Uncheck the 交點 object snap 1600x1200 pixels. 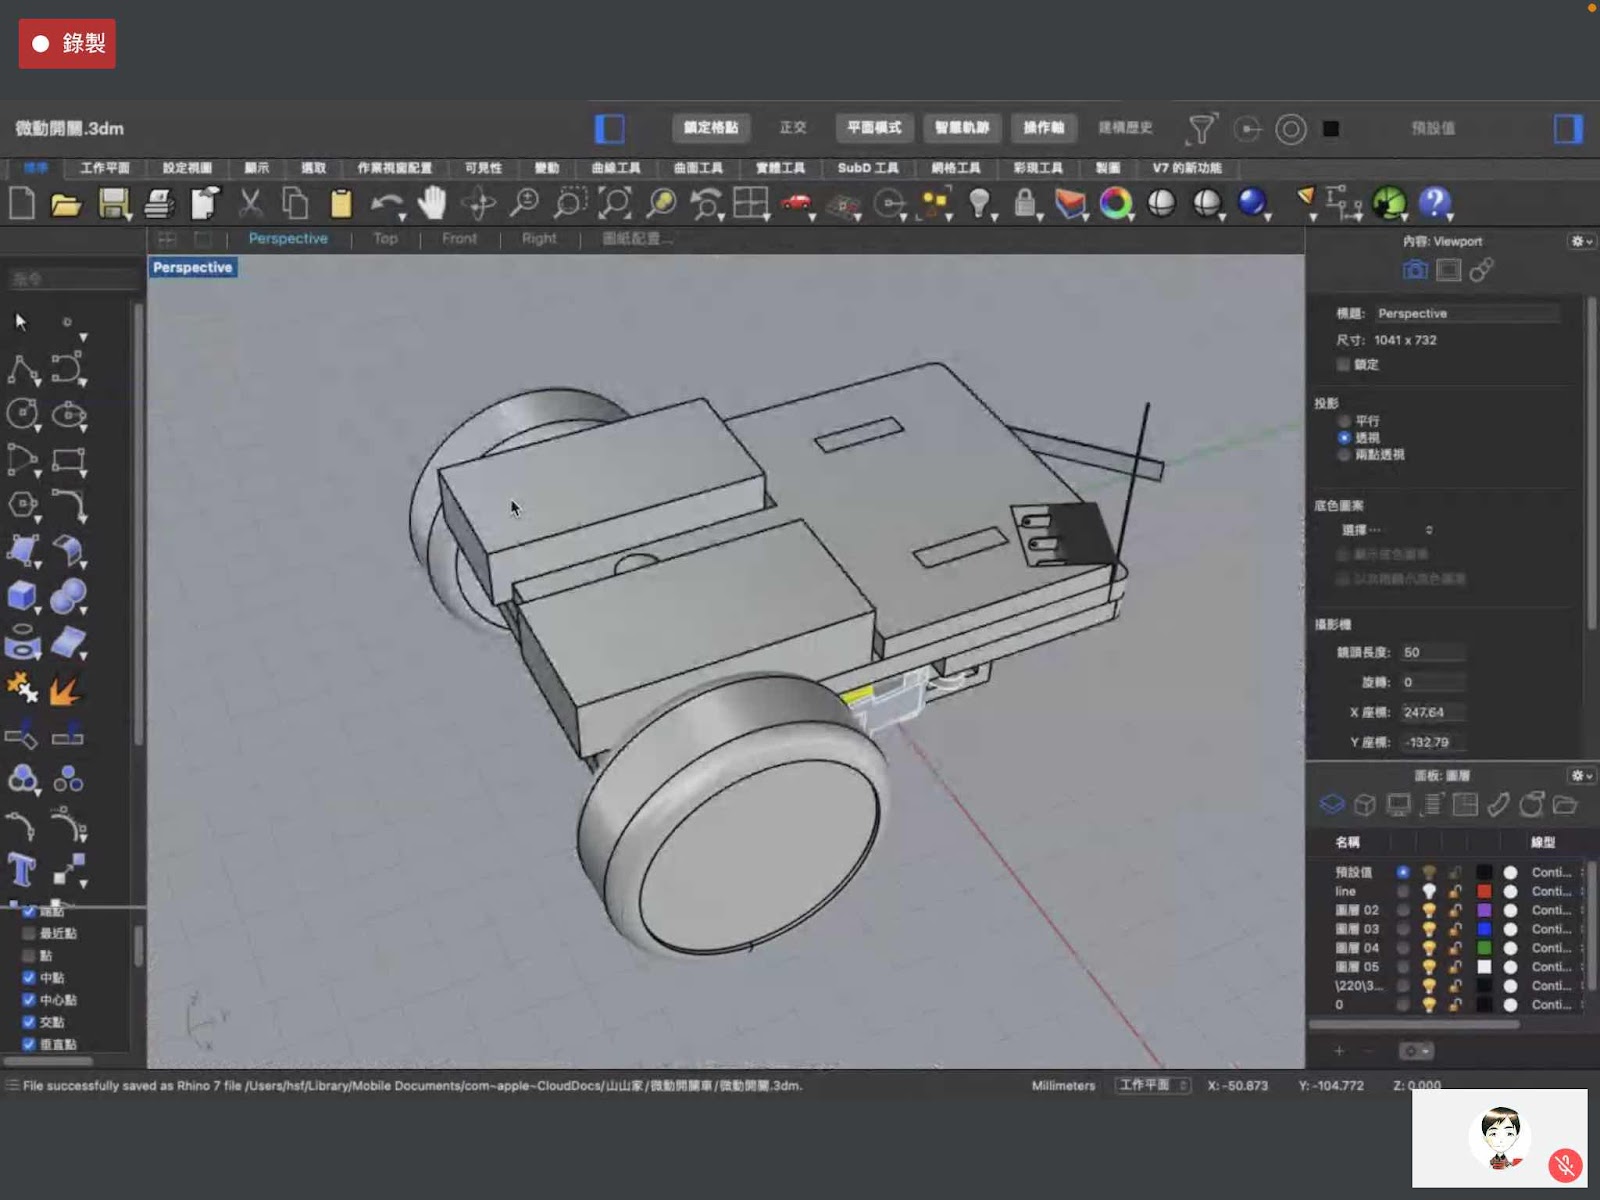29,1021
